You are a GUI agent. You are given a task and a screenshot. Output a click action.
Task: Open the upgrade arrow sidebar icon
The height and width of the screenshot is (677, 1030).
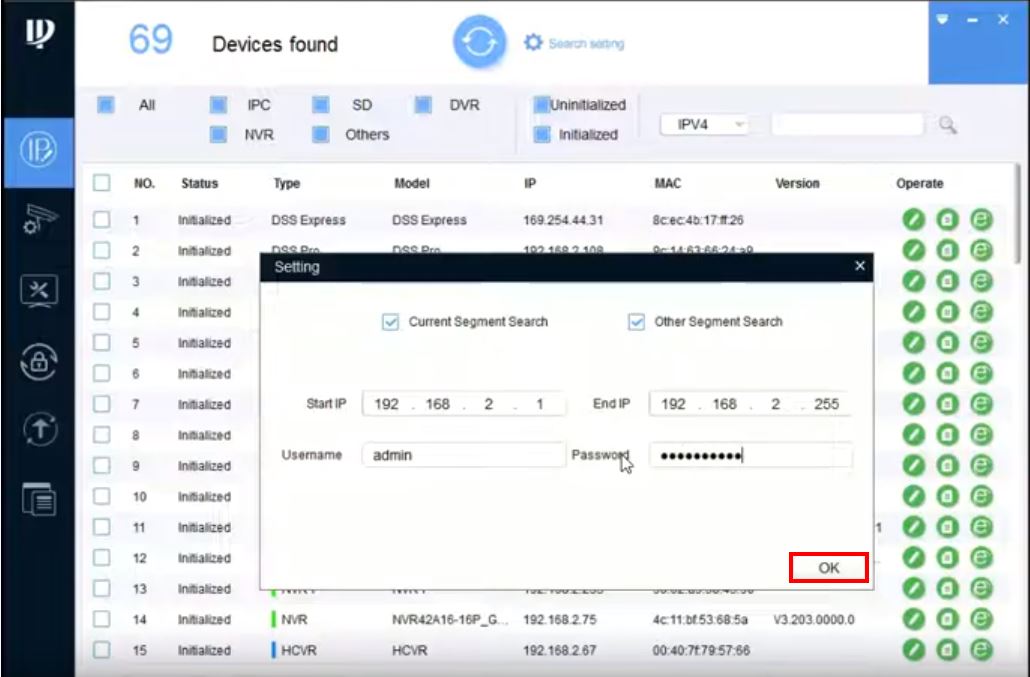click(x=37, y=430)
